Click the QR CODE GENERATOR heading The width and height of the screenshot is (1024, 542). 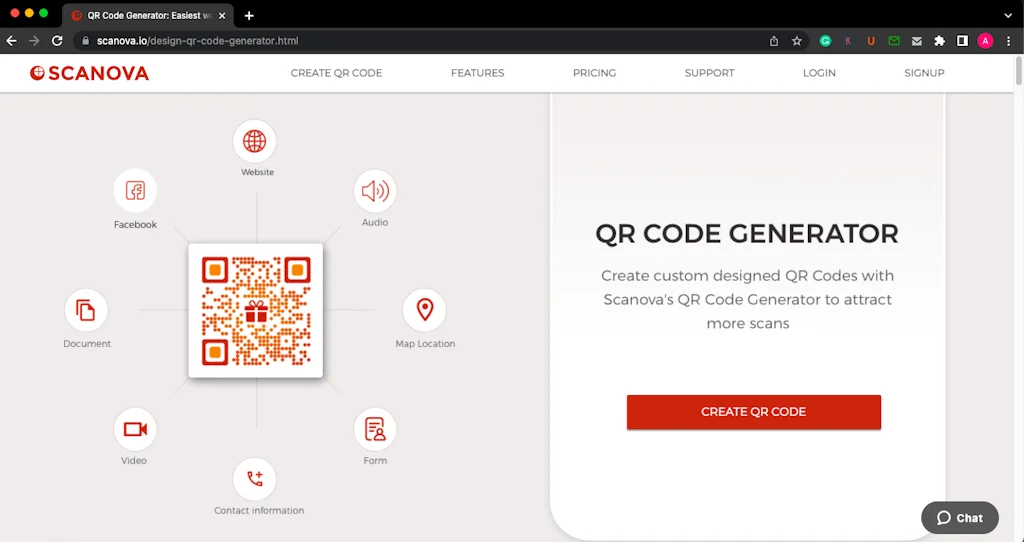tap(747, 234)
